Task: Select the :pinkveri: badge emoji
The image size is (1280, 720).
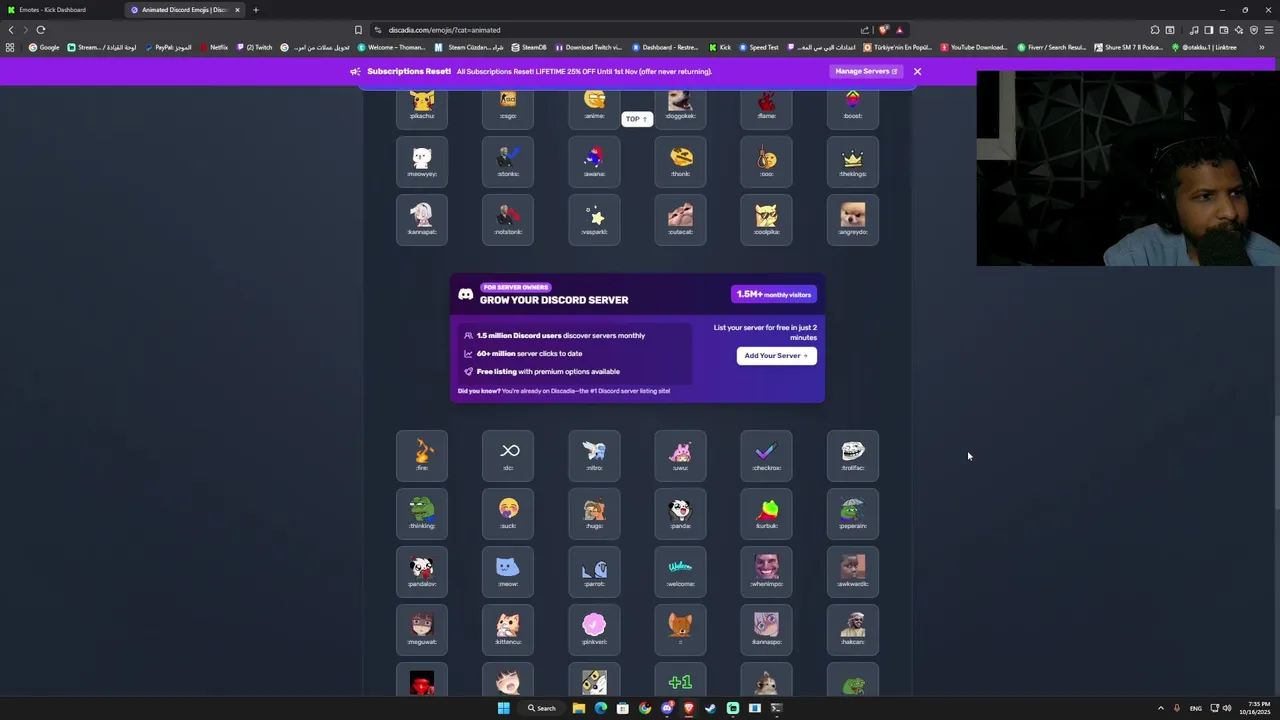Action: [594, 630]
